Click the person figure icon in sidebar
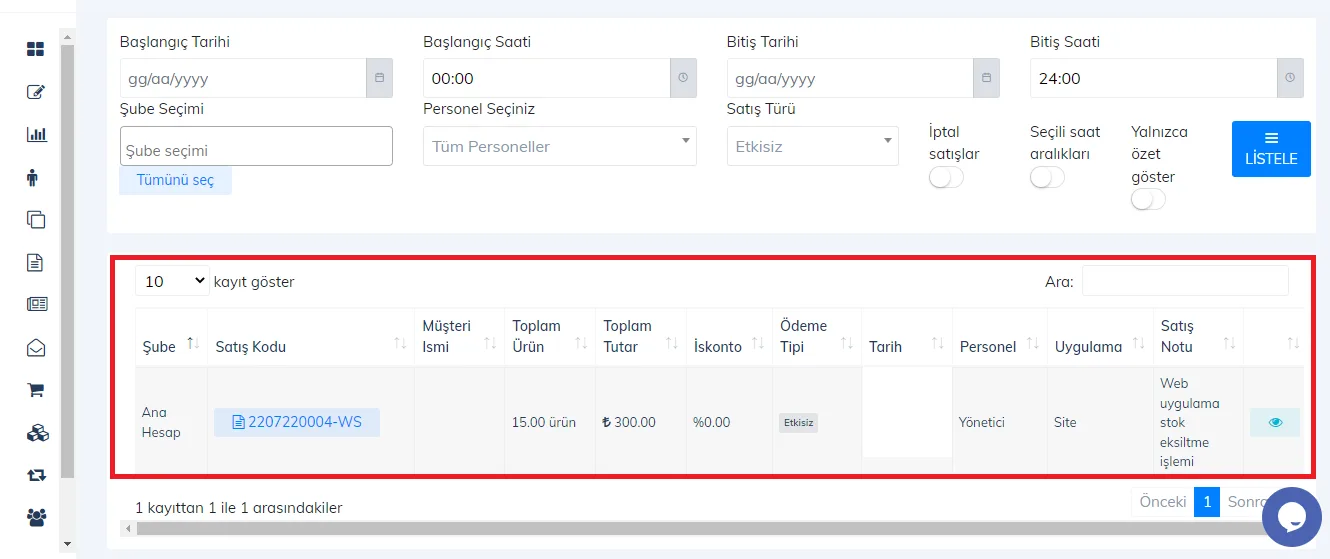The width and height of the screenshot is (1330, 559). click(33, 177)
